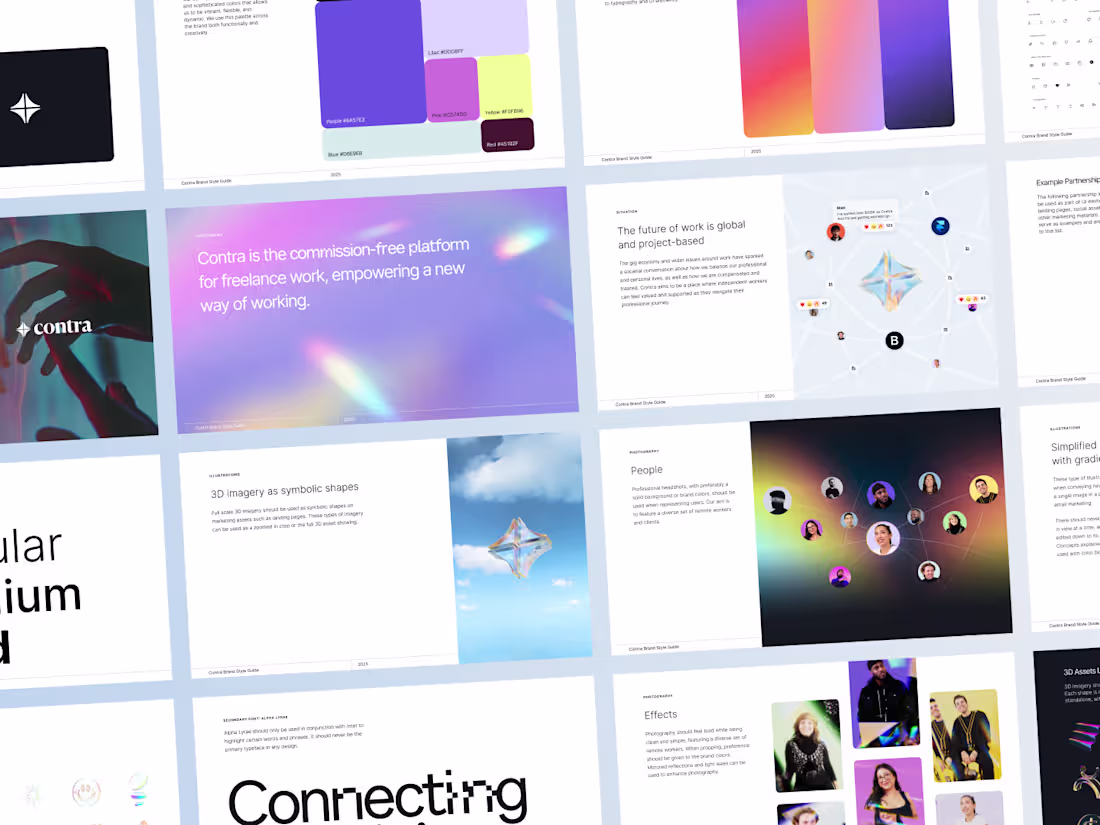Viewport: 1100px width, 825px height.
Task: Pick the Pink color swatch
Action: (x=452, y=89)
